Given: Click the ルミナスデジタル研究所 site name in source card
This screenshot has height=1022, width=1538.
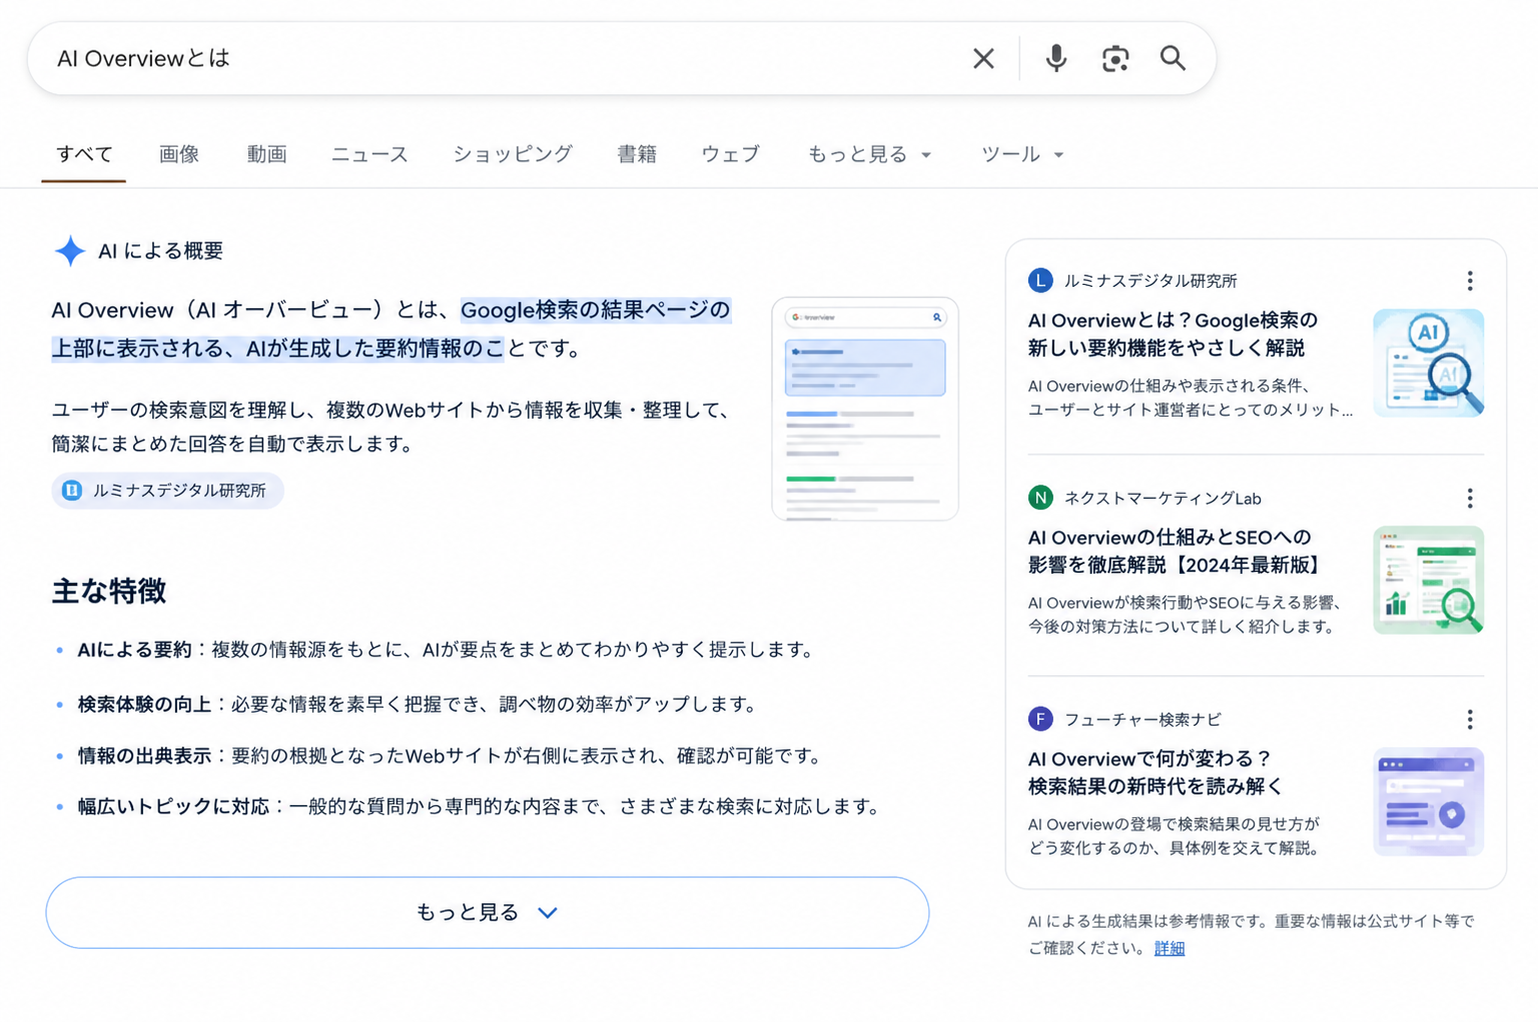Looking at the screenshot, I should coord(1150,281).
